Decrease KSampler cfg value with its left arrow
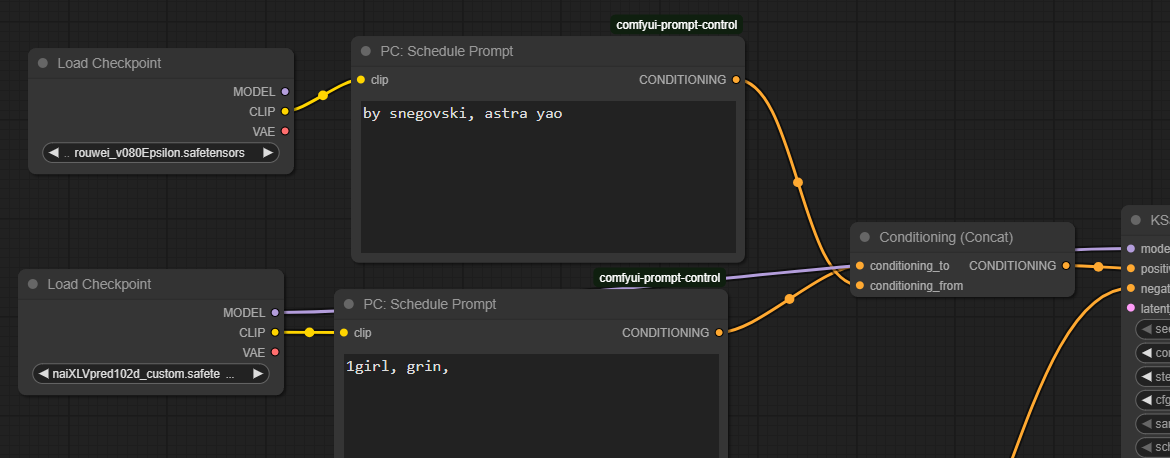 (1146, 401)
